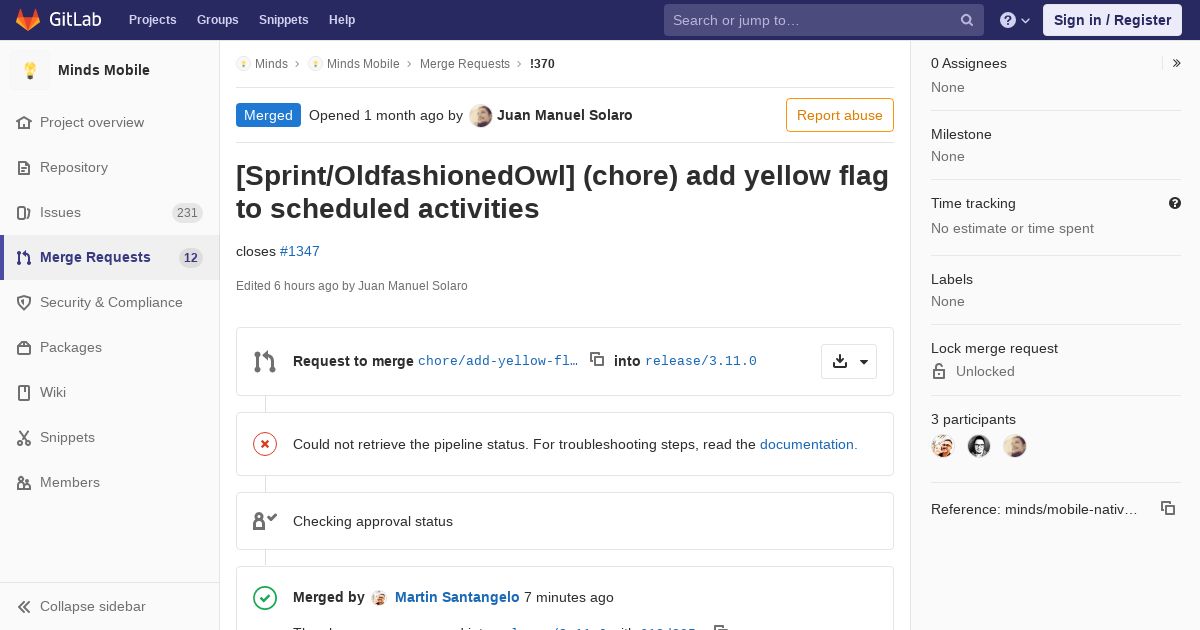This screenshot has height=630, width=1200.
Task: Open Project overview in sidebar
Action: point(92,122)
